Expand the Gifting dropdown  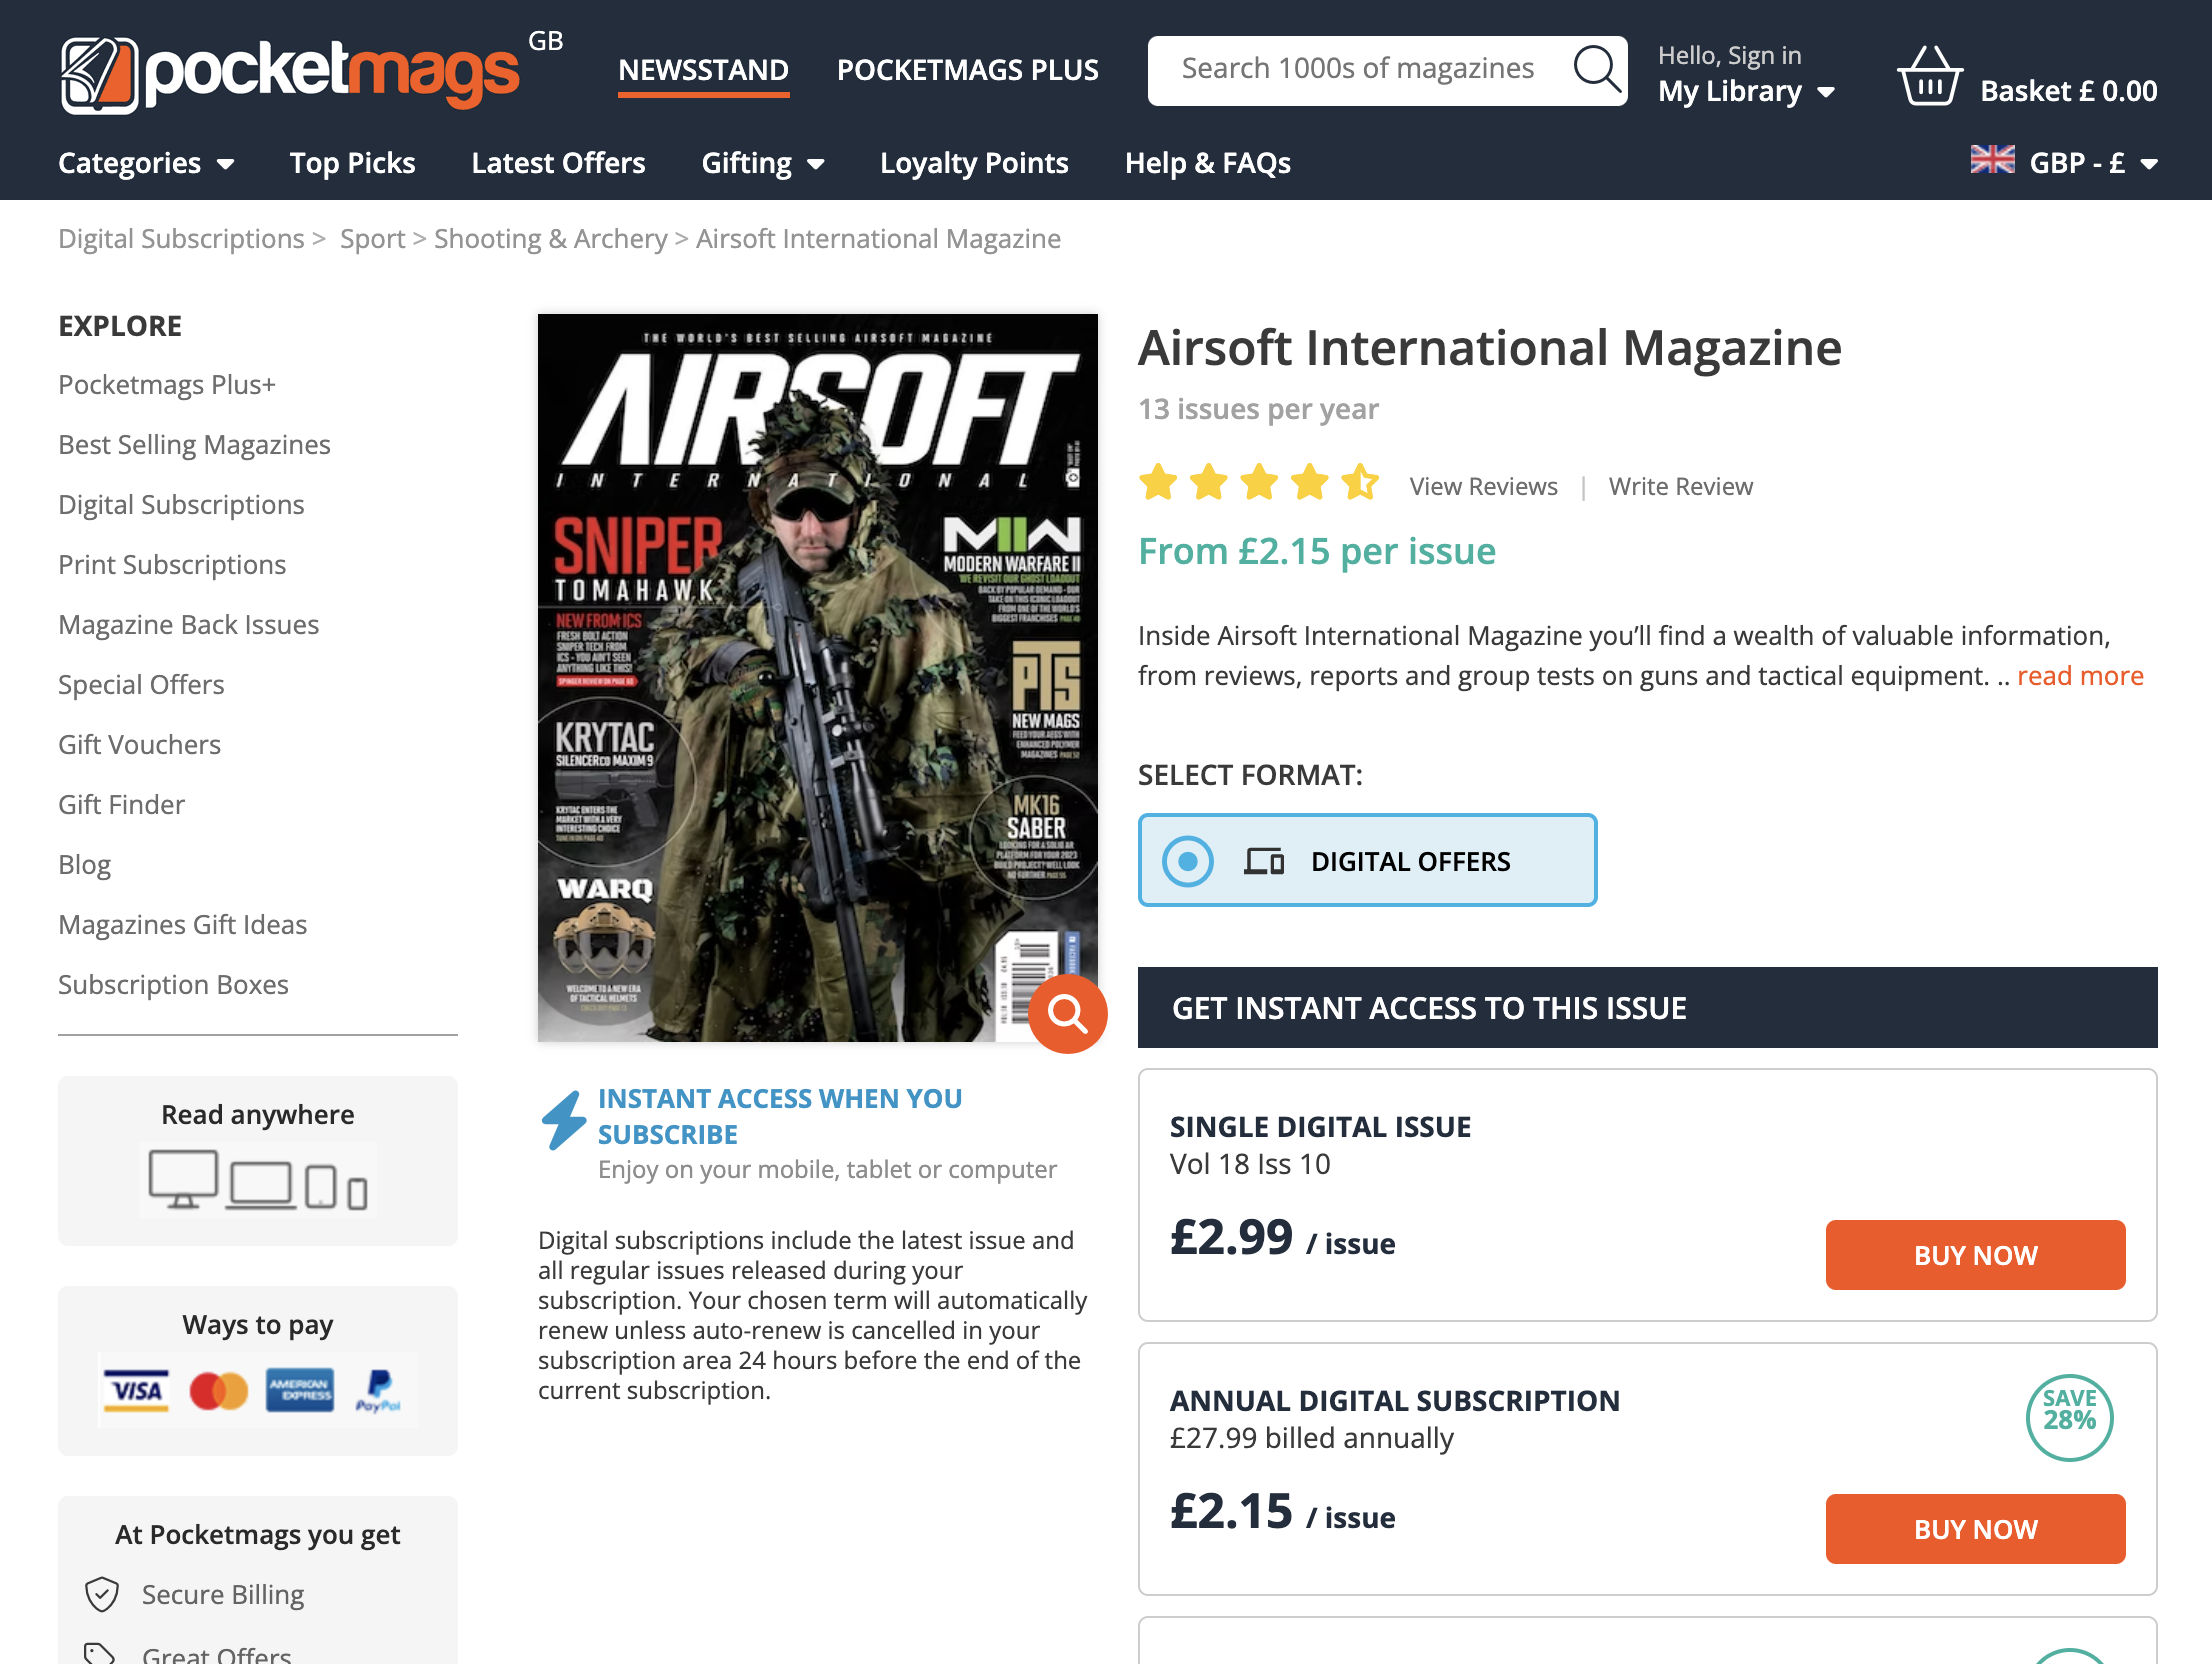[x=762, y=163]
